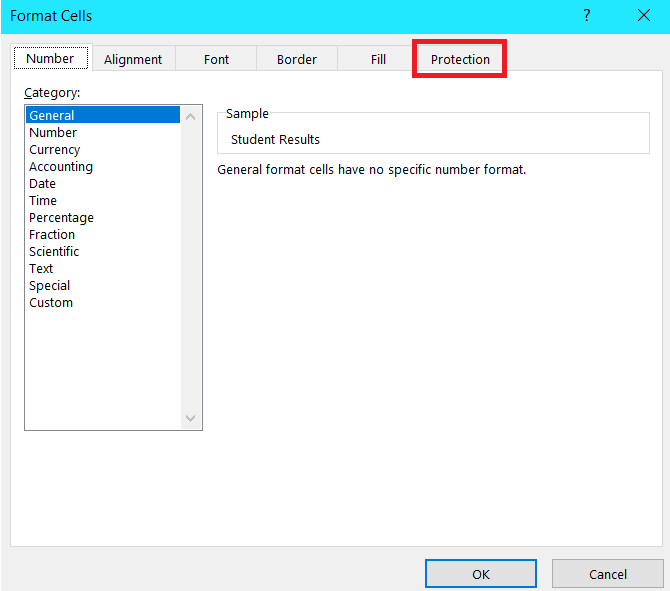670x591 pixels.
Task: Select the Scientific category
Action: coord(54,251)
